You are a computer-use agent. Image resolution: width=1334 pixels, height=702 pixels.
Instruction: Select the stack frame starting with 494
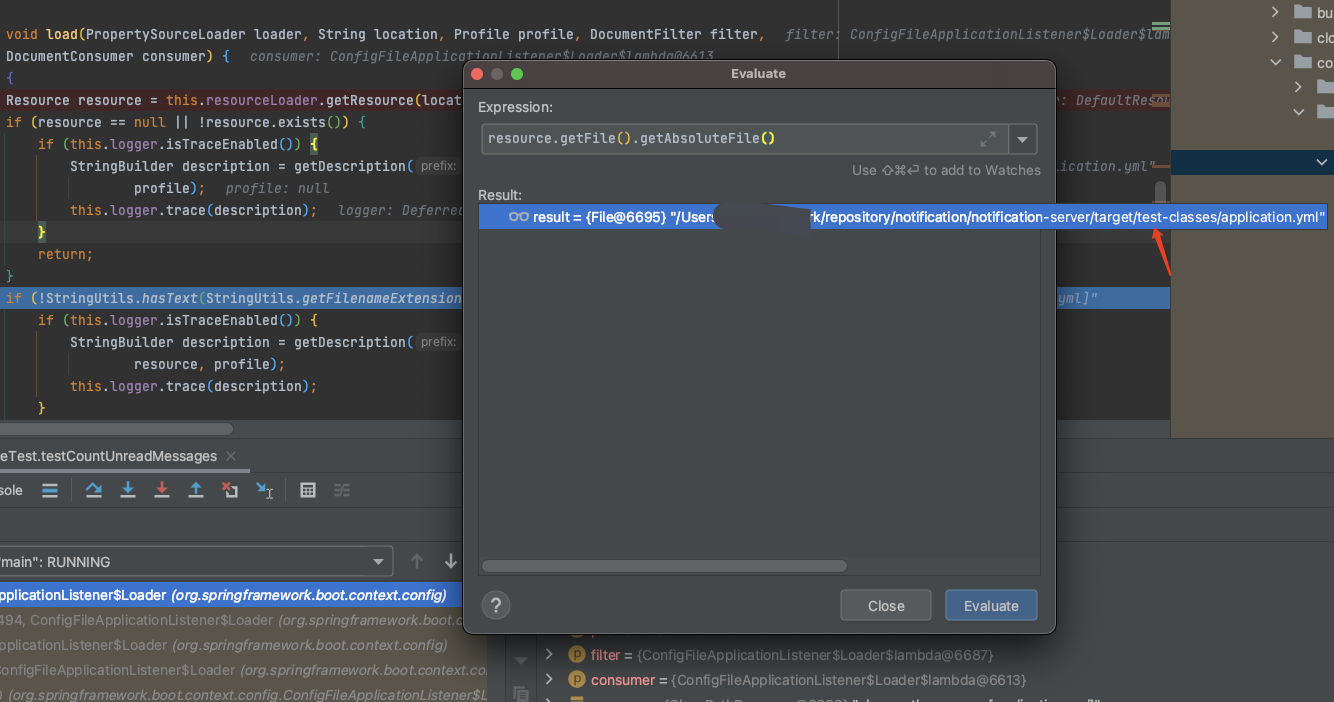point(231,620)
